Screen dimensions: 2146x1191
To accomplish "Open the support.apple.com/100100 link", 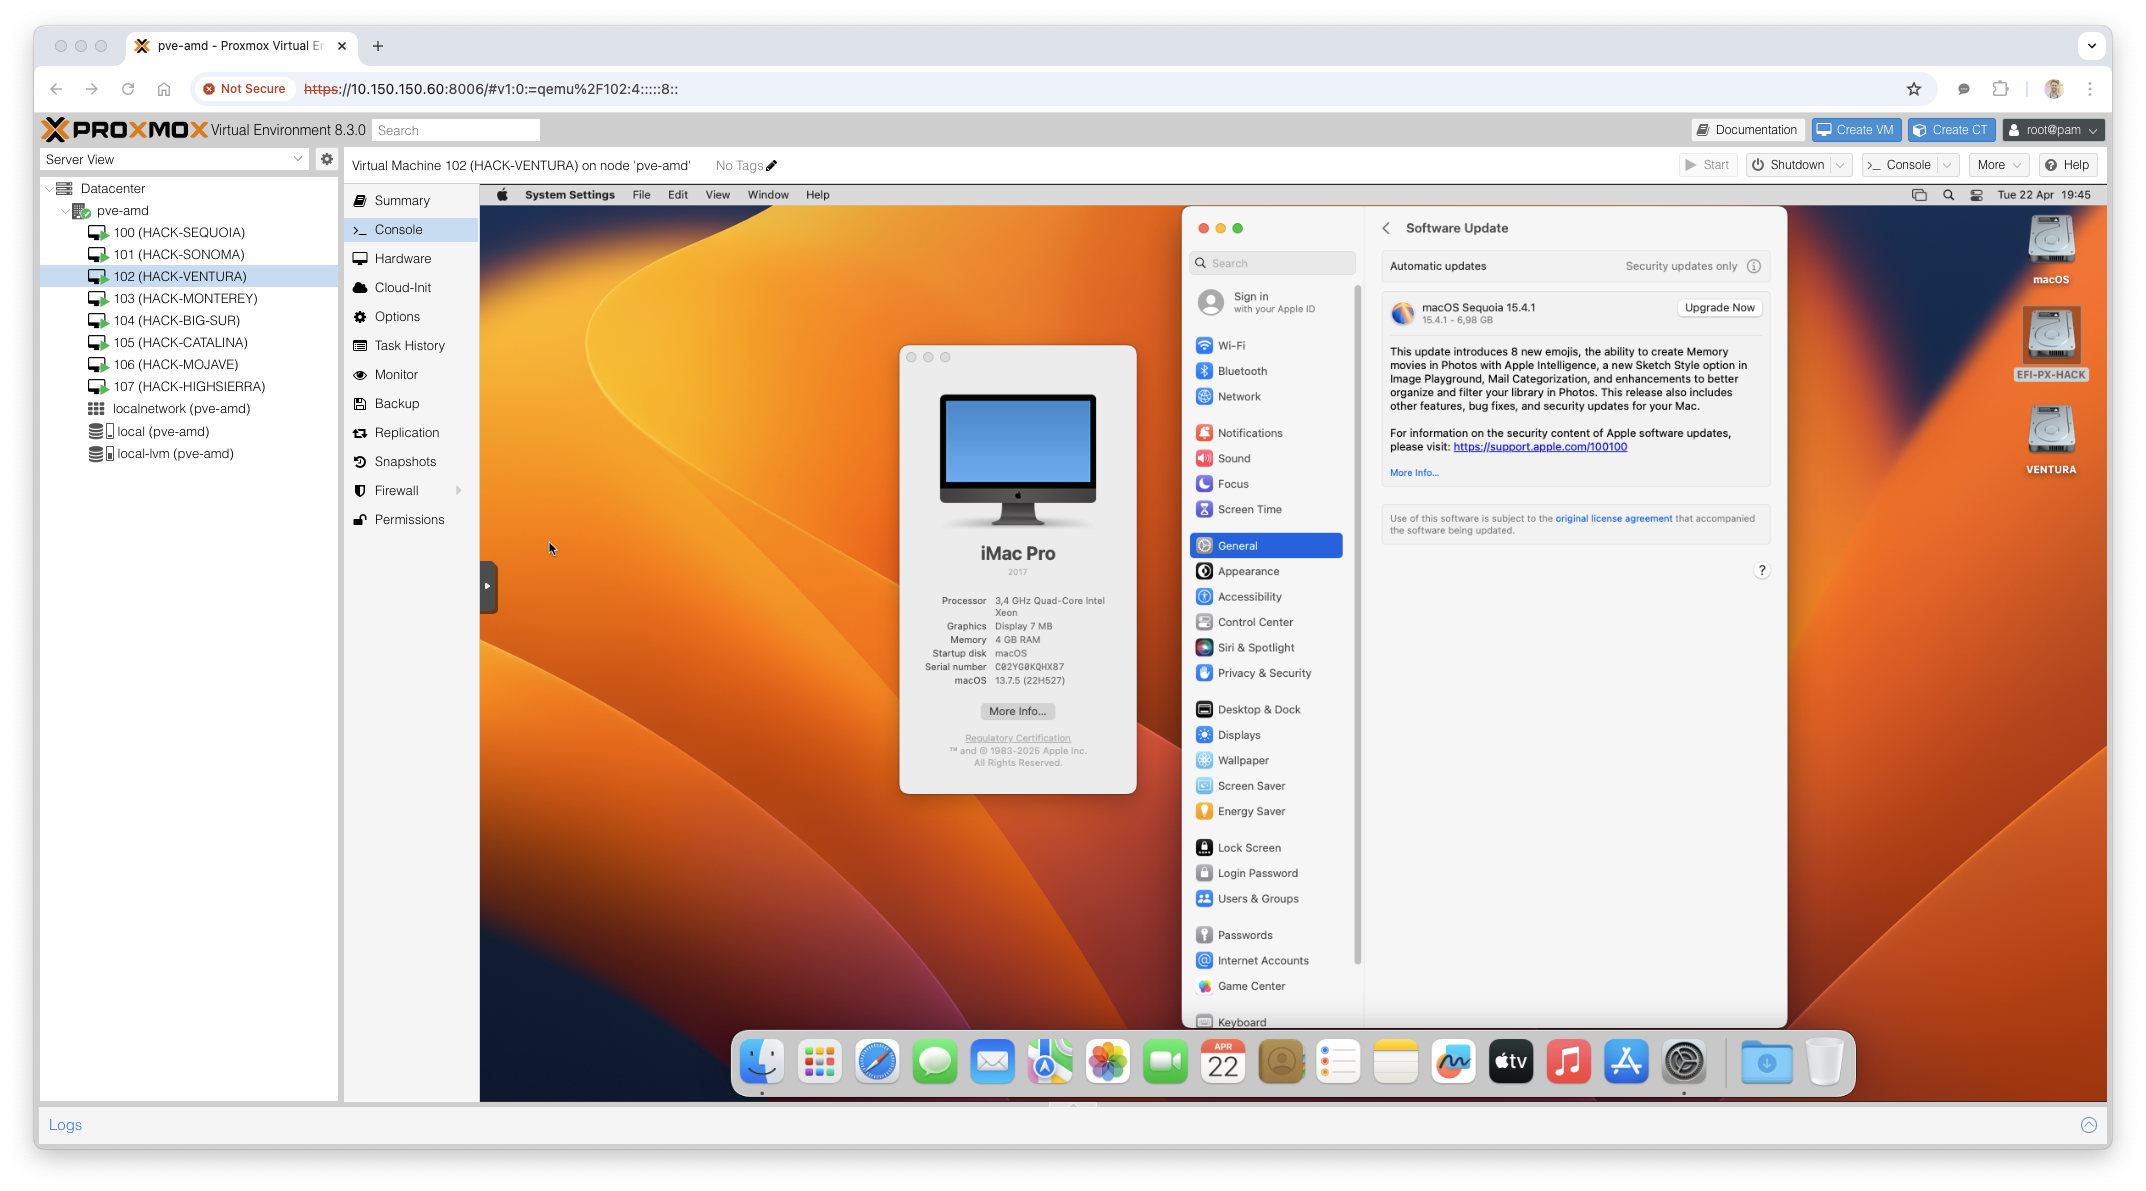I will click(x=1539, y=447).
